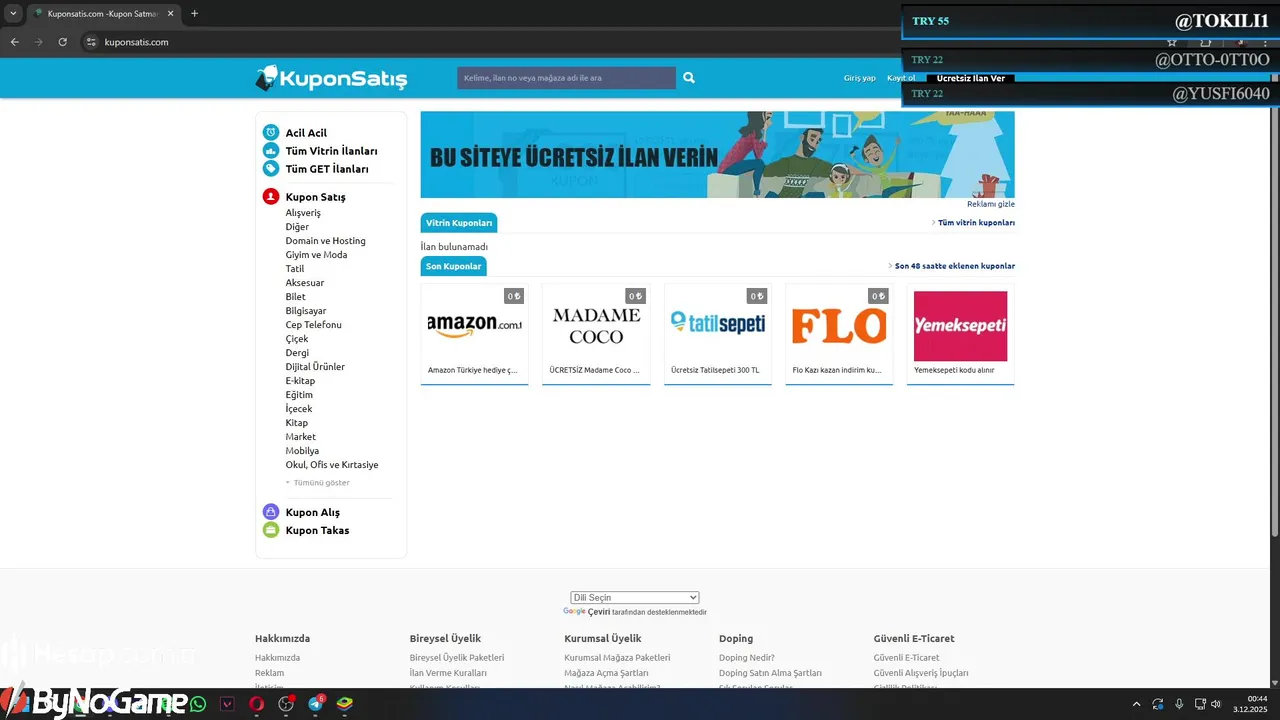This screenshot has height=720, width=1280.
Task: Open the Alışveriş category
Action: (303, 213)
